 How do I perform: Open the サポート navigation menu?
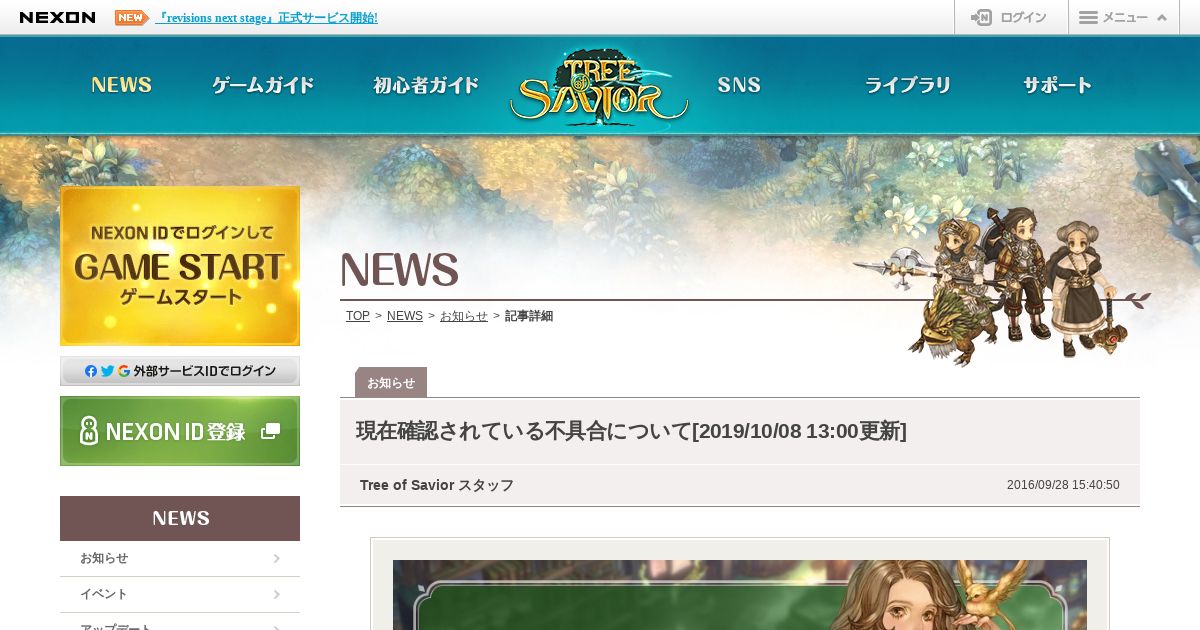click(1057, 85)
